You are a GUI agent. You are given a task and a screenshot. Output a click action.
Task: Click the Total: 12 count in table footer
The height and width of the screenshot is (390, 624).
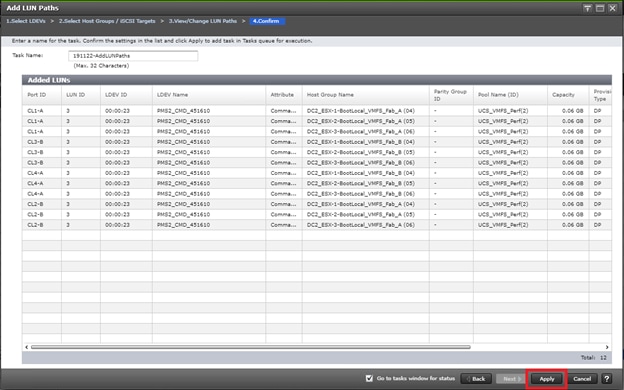(593, 357)
